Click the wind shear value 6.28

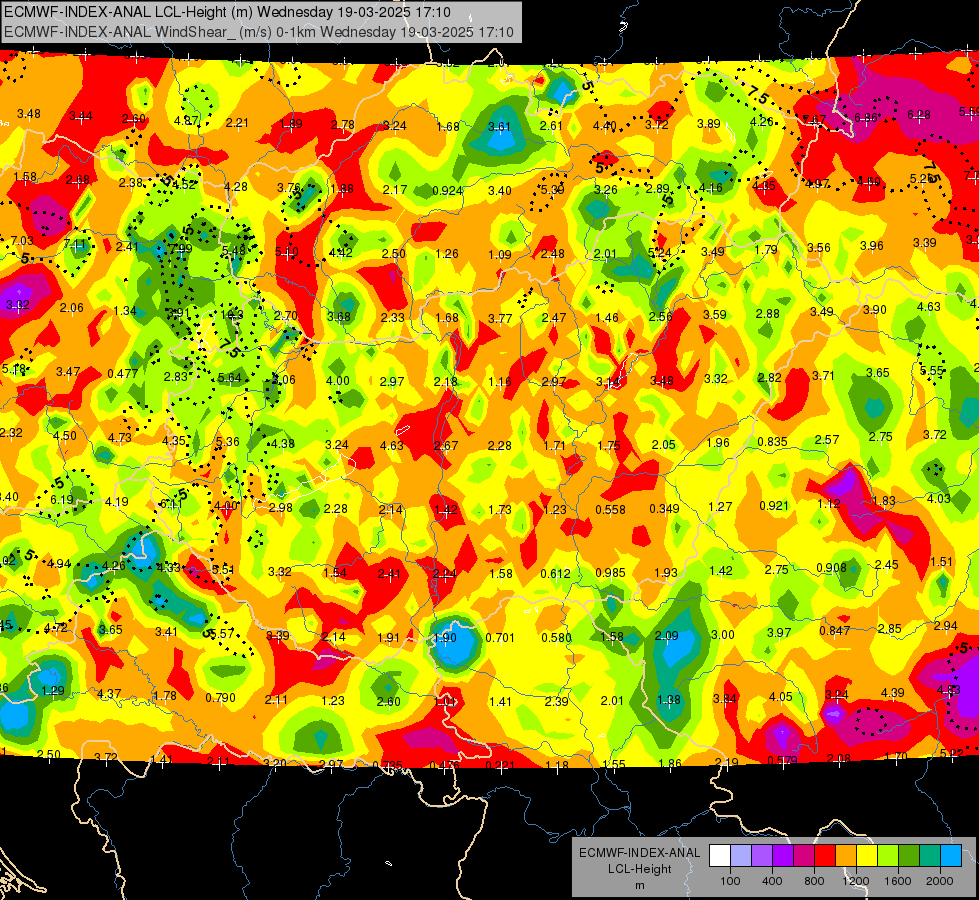918,115
